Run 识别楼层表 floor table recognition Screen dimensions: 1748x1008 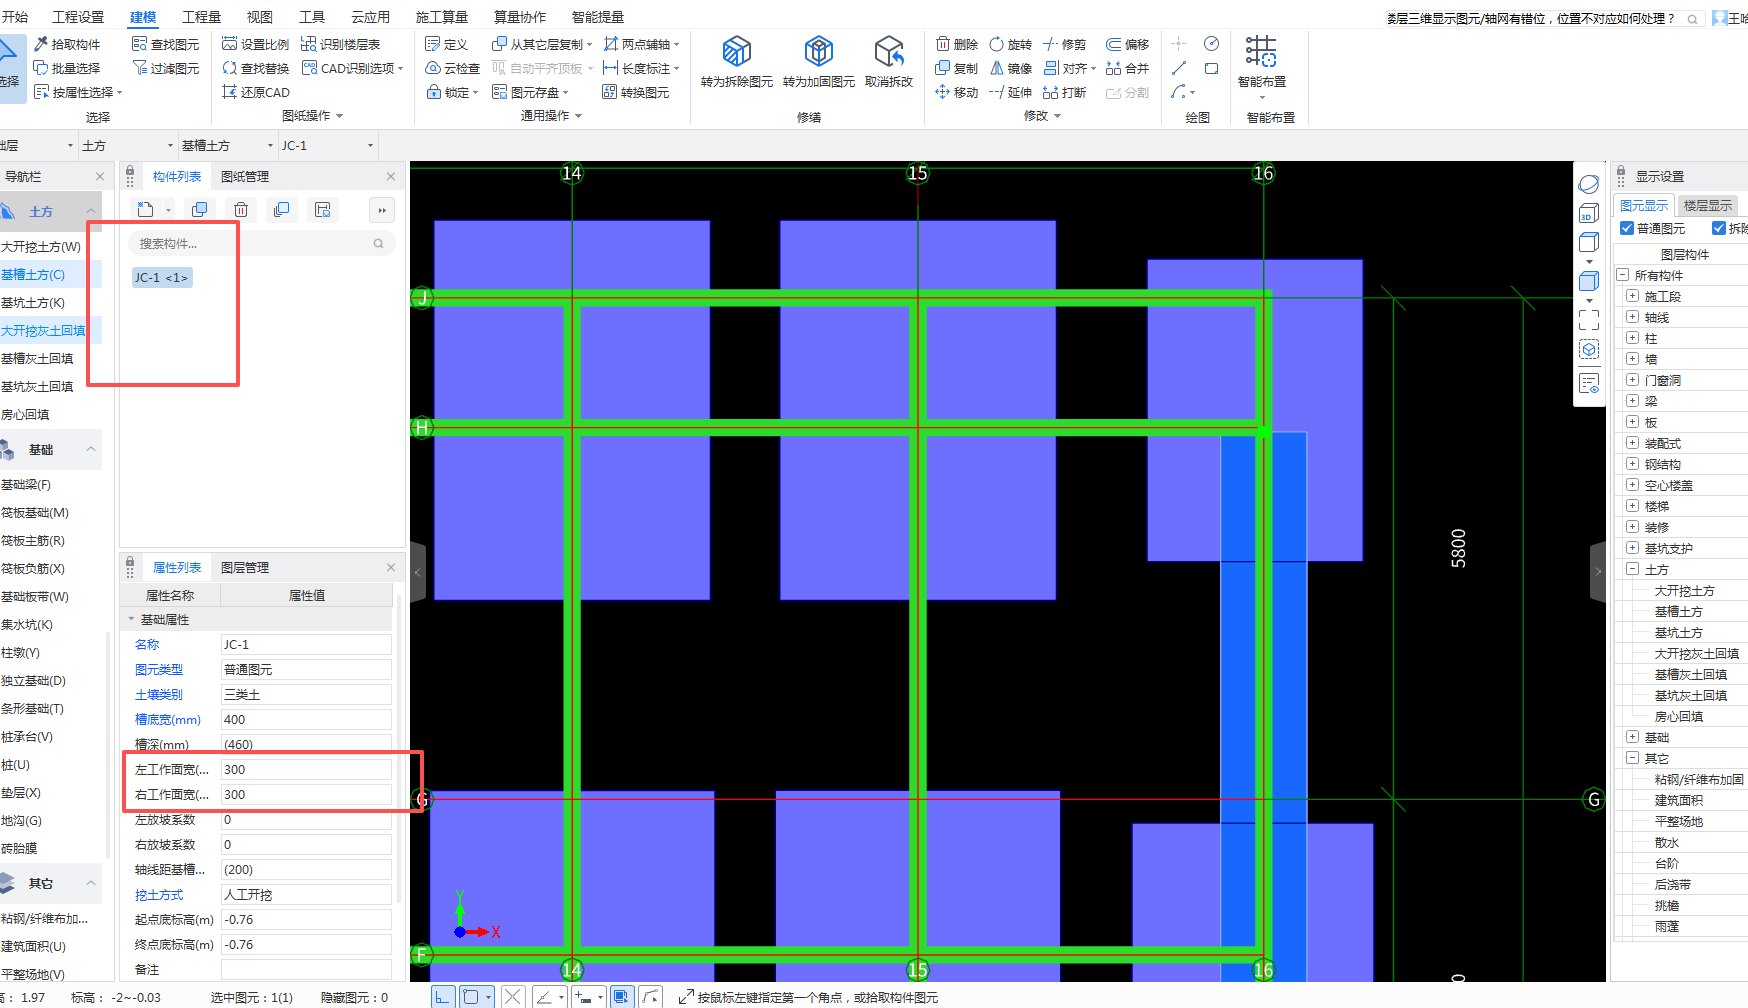pos(340,44)
